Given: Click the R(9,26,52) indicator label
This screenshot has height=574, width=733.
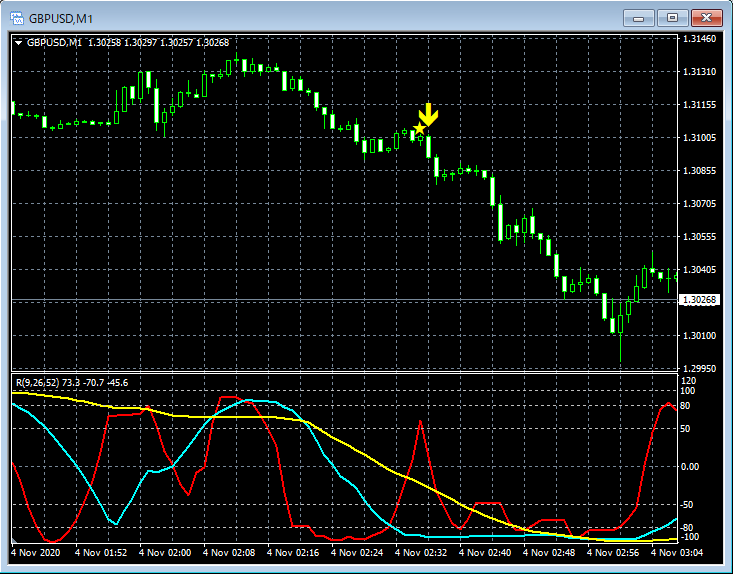Looking at the screenshot, I should point(38,383).
